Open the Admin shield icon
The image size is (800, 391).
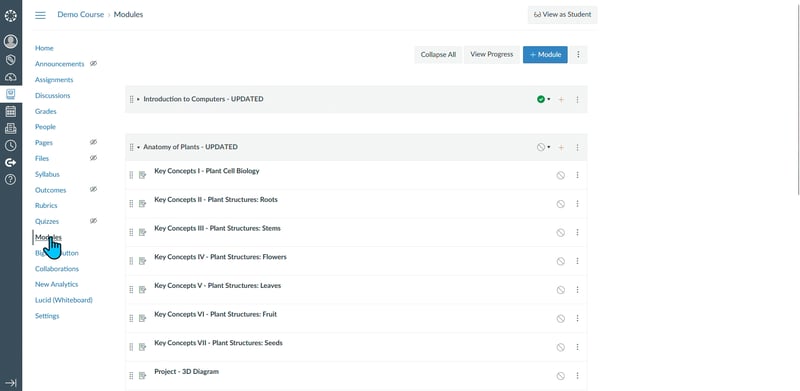point(11,60)
